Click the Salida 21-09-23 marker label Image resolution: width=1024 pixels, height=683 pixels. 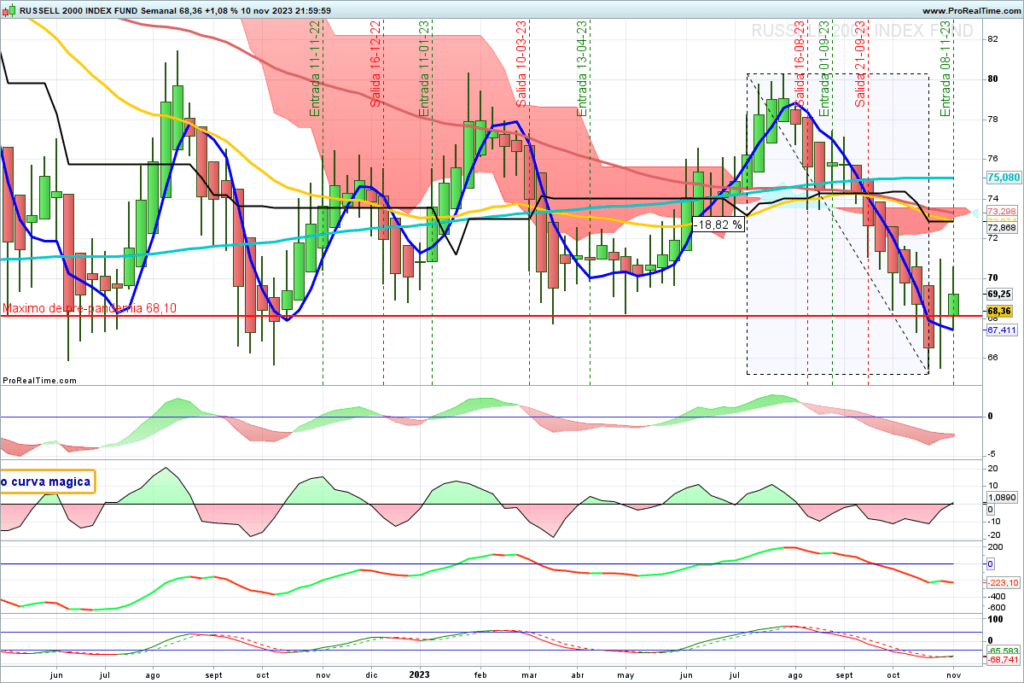[x=861, y=64]
